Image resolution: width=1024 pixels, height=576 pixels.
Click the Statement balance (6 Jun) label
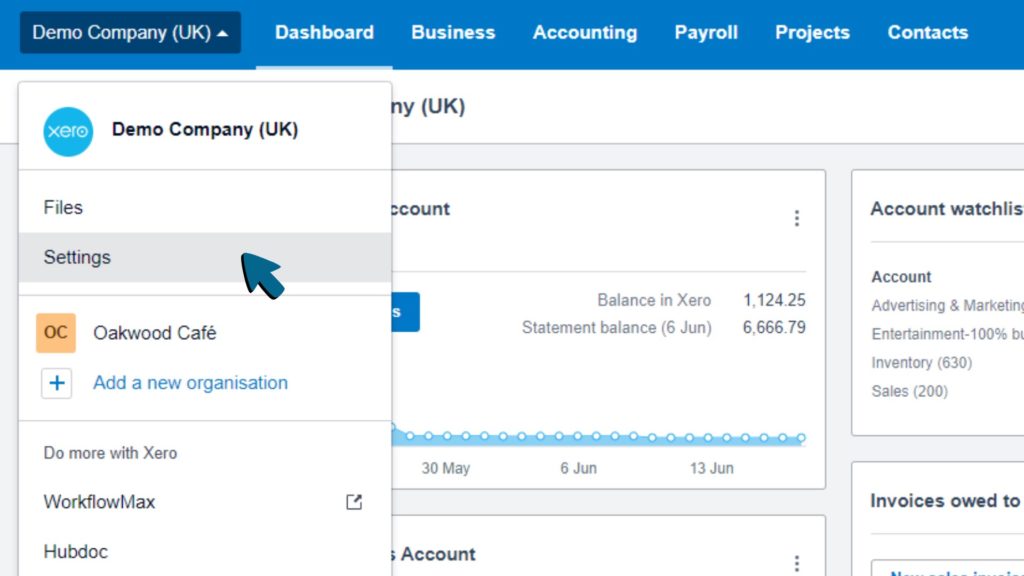[x=616, y=328]
